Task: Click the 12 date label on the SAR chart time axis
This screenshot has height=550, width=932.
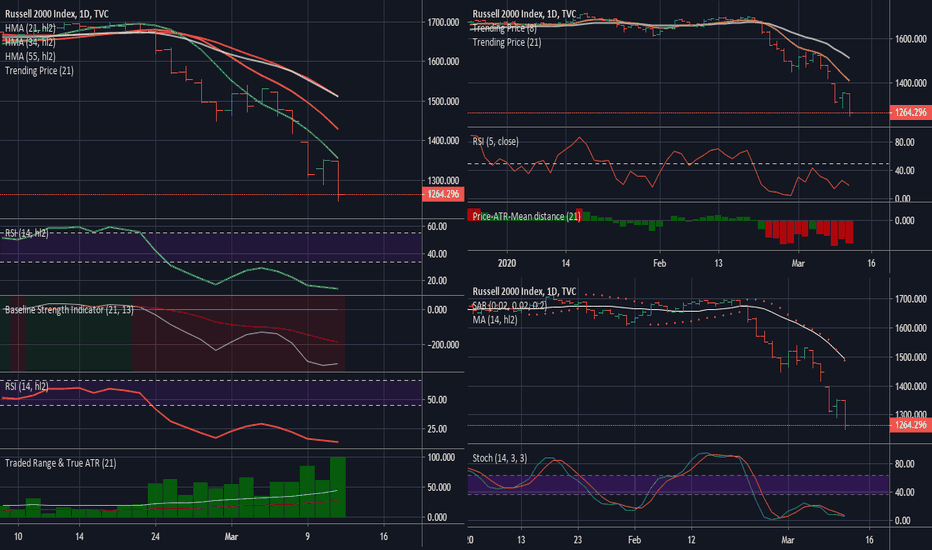Action: [x=691, y=540]
